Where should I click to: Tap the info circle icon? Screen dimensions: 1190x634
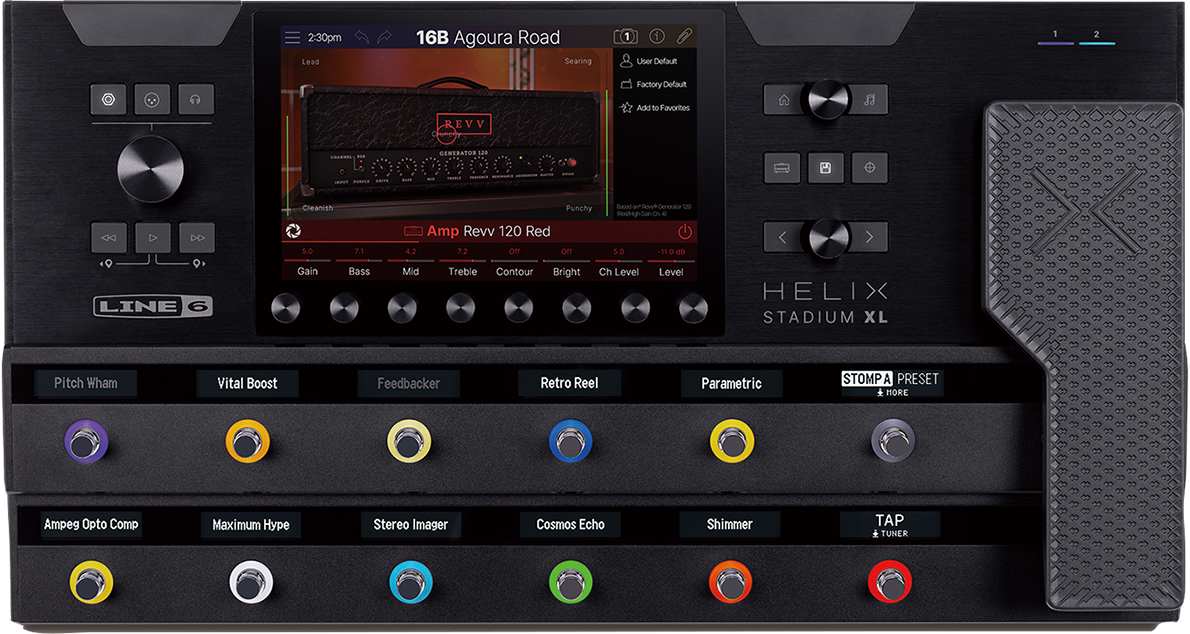[657, 36]
